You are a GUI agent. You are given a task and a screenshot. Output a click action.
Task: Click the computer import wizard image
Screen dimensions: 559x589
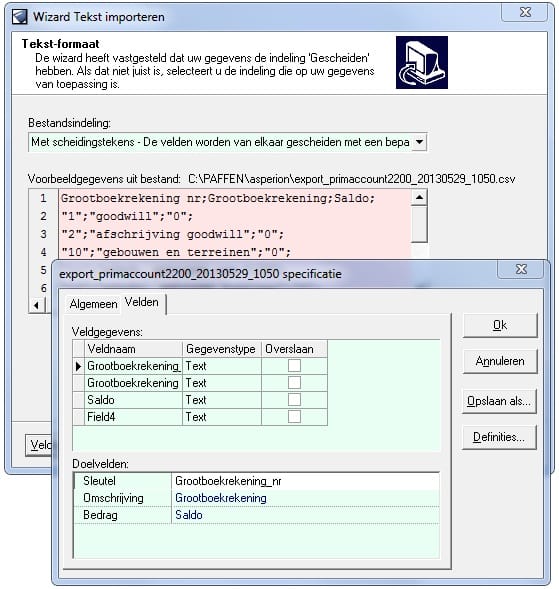422,62
